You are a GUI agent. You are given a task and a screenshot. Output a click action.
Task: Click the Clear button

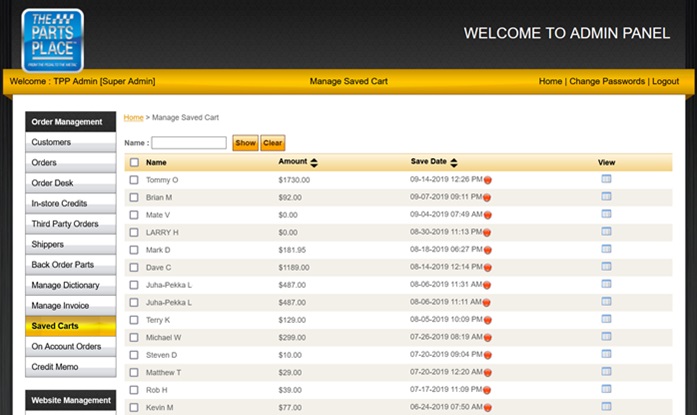point(273,143)
